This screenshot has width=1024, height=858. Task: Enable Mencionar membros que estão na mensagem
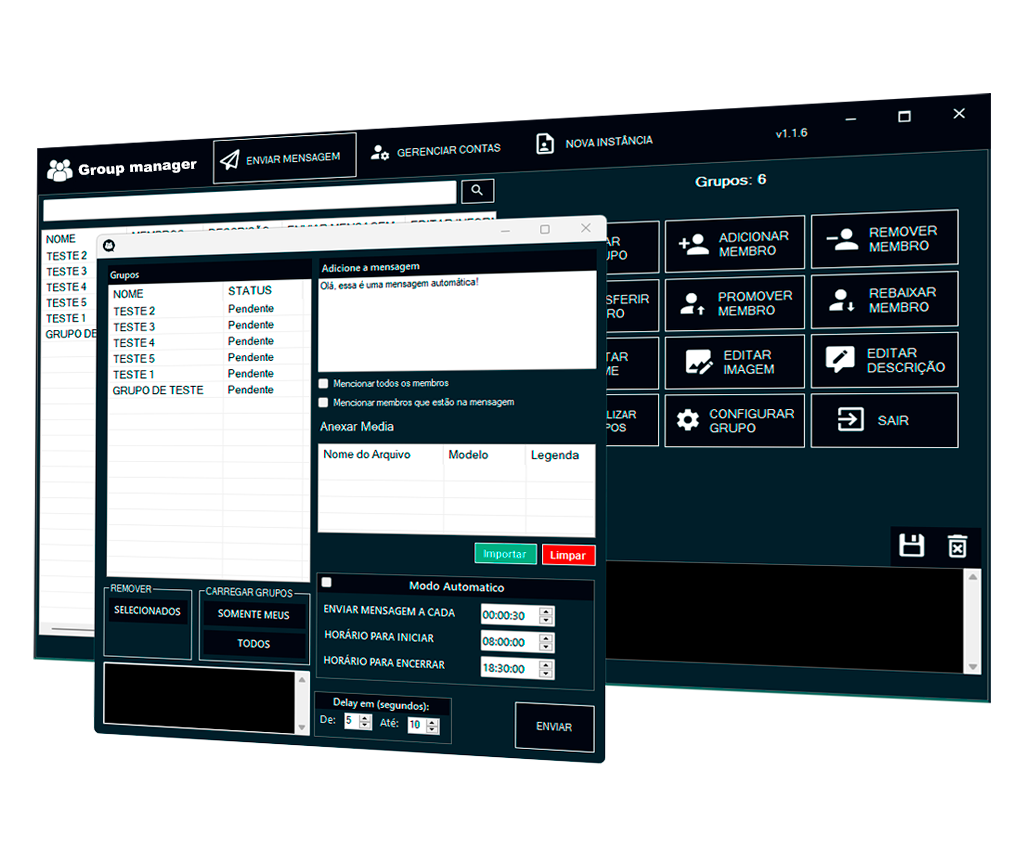pos(323,402)
